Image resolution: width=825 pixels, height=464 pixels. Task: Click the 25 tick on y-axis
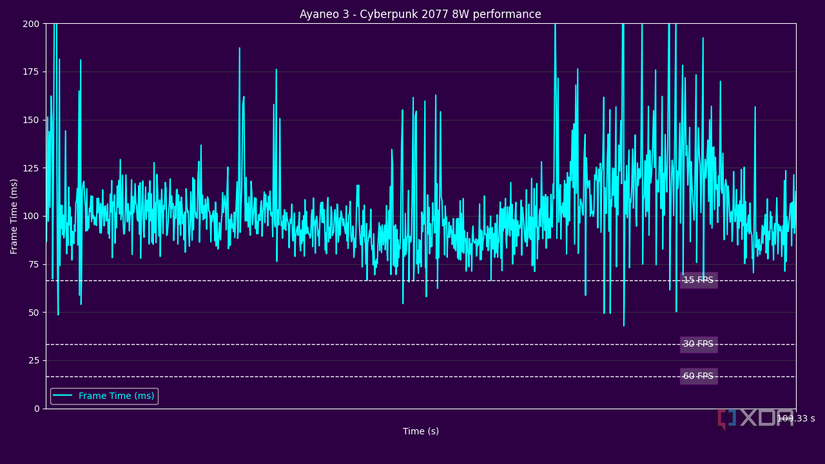(x=34, y=360)
